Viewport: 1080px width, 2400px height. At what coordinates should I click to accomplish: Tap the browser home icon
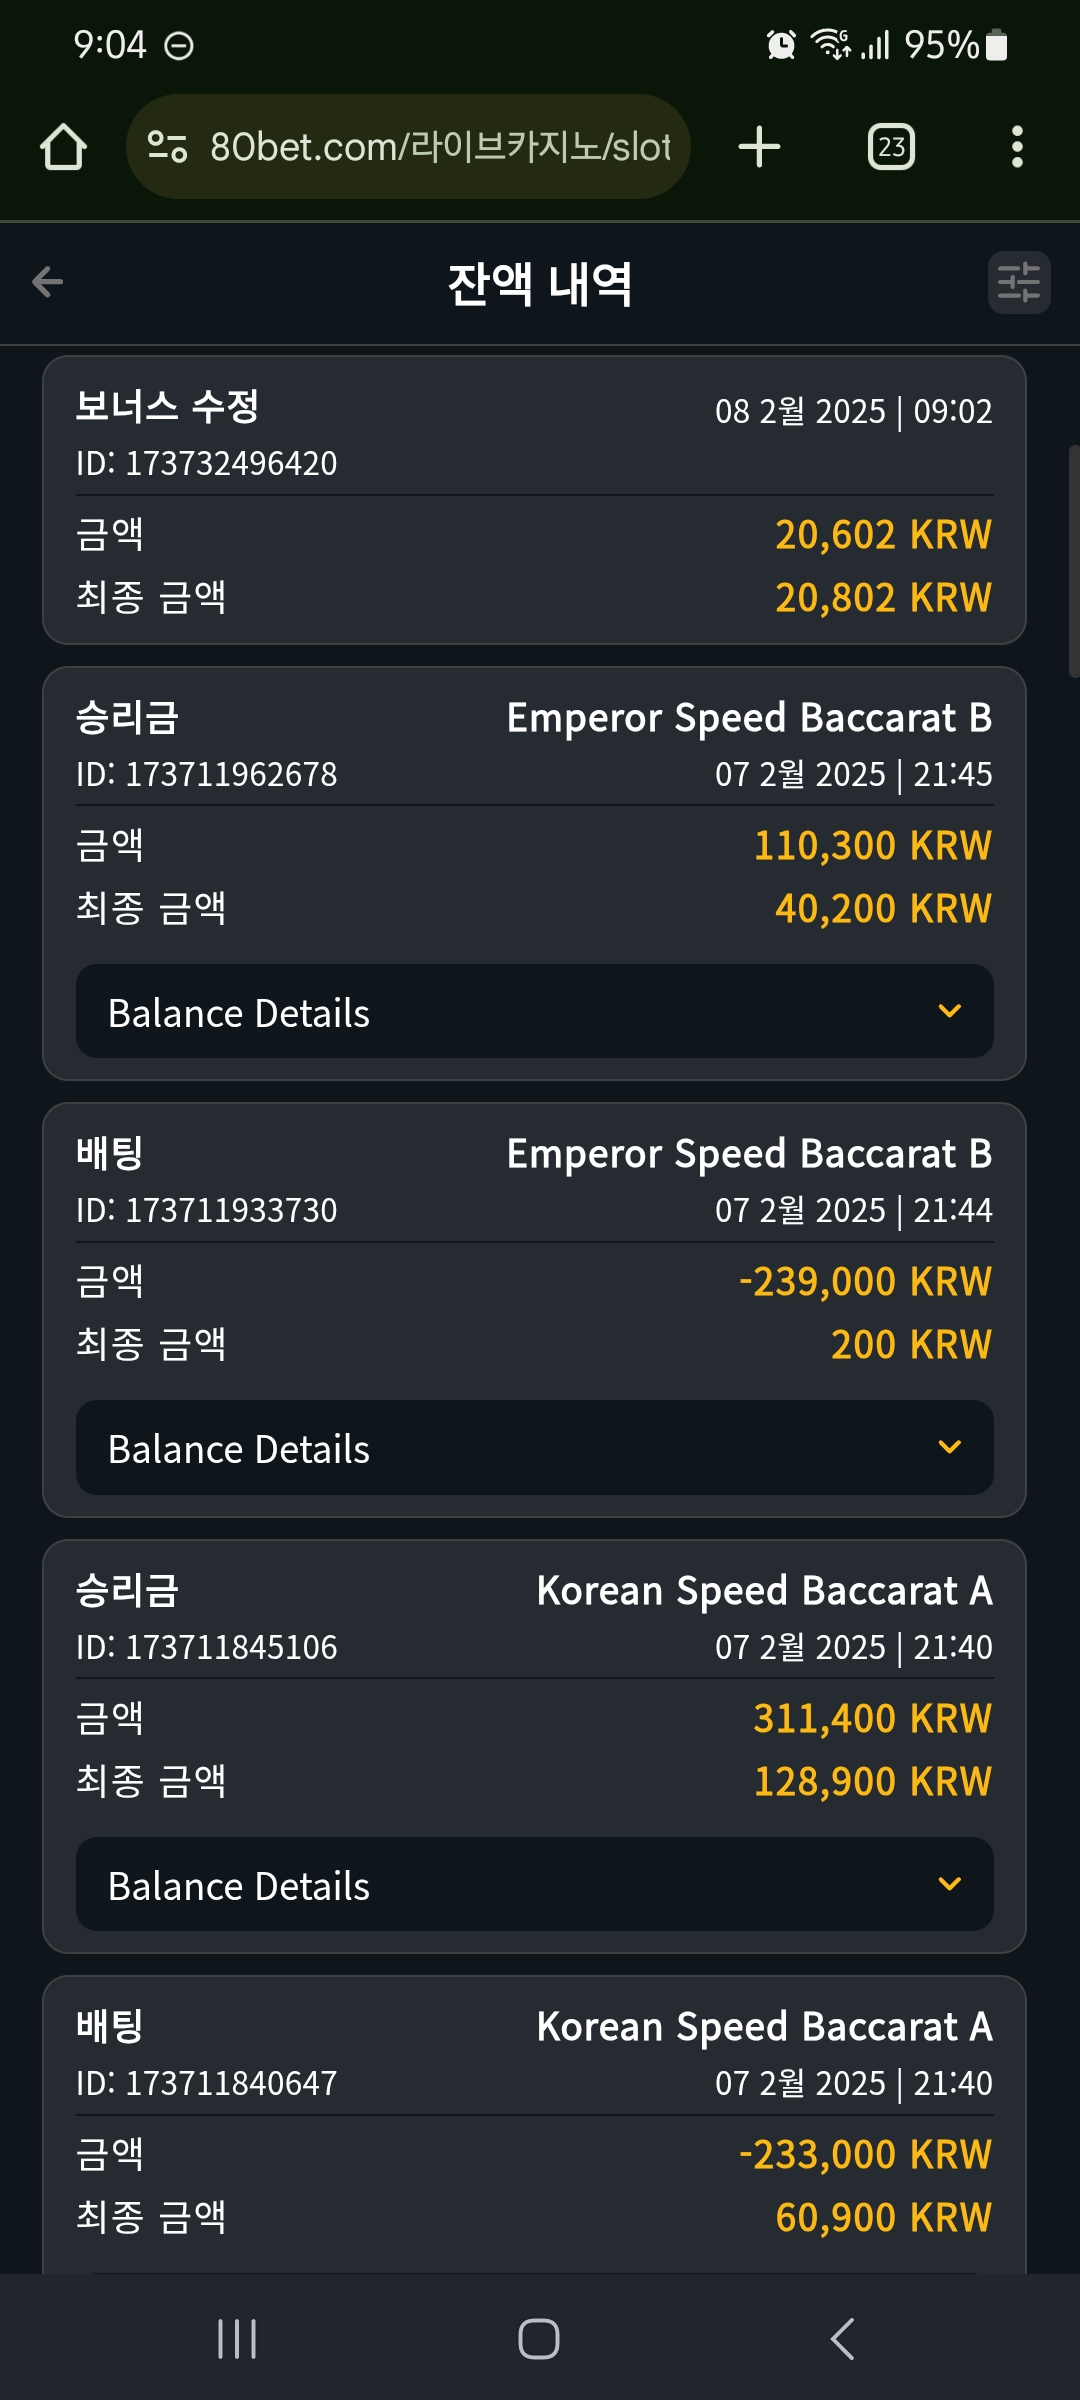[x=63, y=147]
